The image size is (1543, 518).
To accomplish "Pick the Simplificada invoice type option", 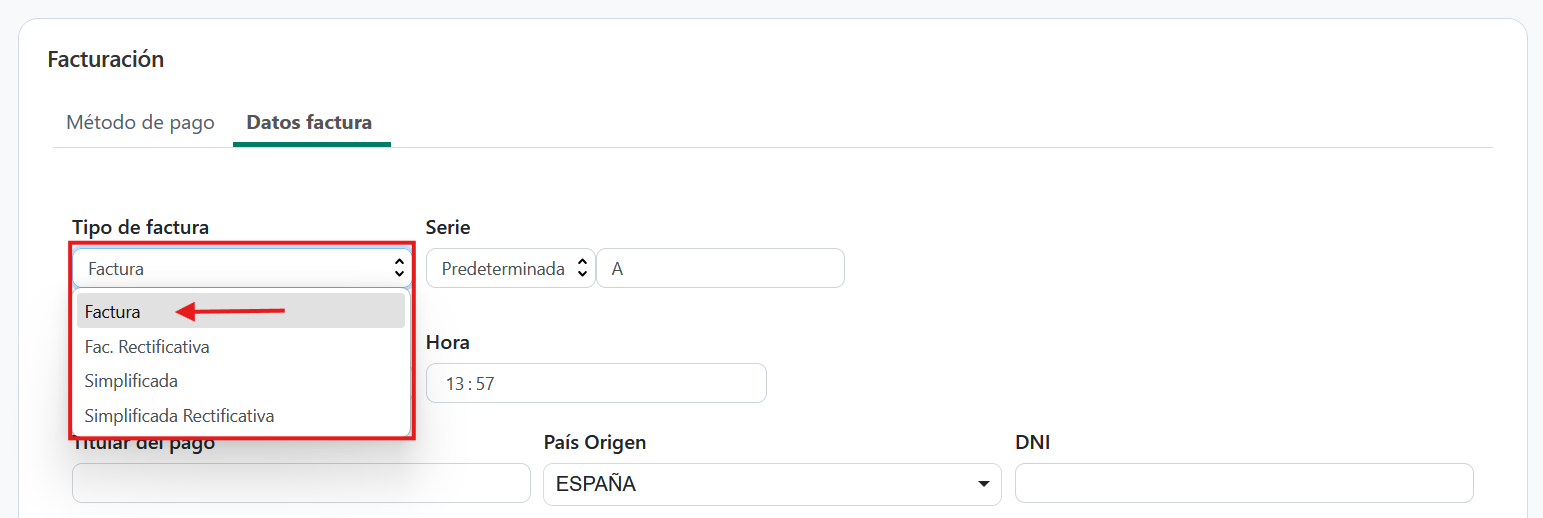I will pyautogui.click(x=131, y=381).
